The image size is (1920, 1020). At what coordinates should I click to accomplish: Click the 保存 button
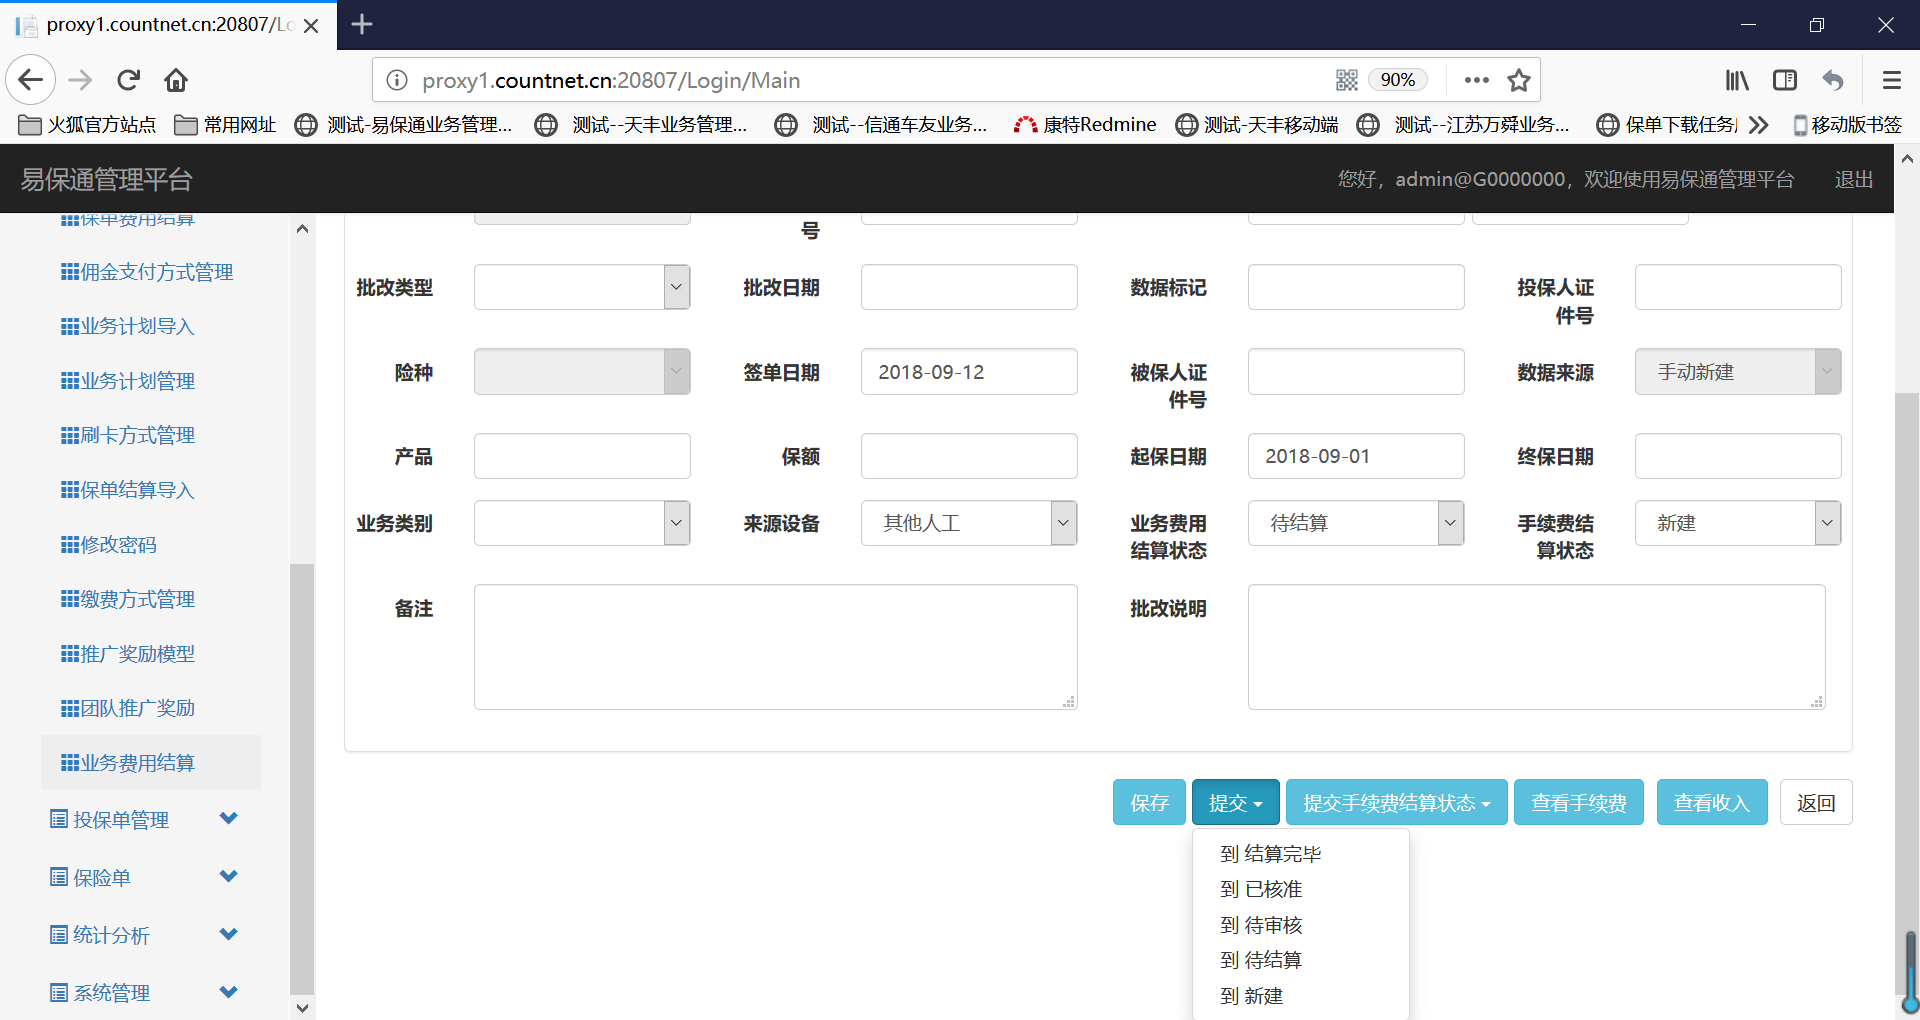1149,803
